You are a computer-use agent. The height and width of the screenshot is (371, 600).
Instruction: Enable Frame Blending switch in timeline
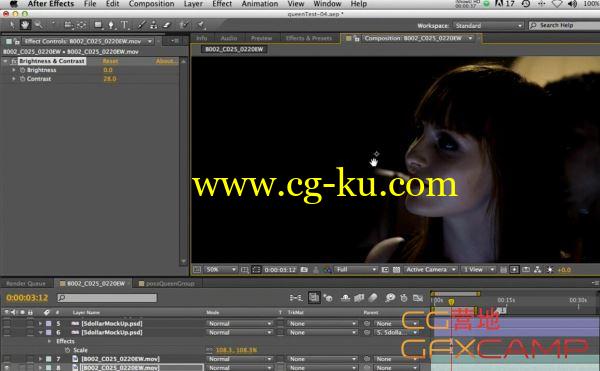pyautogui.click(x=359, y=298)
